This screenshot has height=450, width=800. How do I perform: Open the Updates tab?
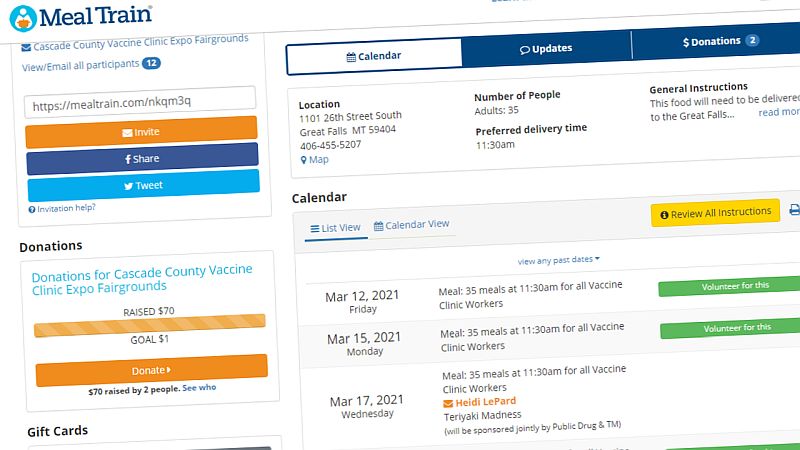pyautogui.click(x=546, y=49)
